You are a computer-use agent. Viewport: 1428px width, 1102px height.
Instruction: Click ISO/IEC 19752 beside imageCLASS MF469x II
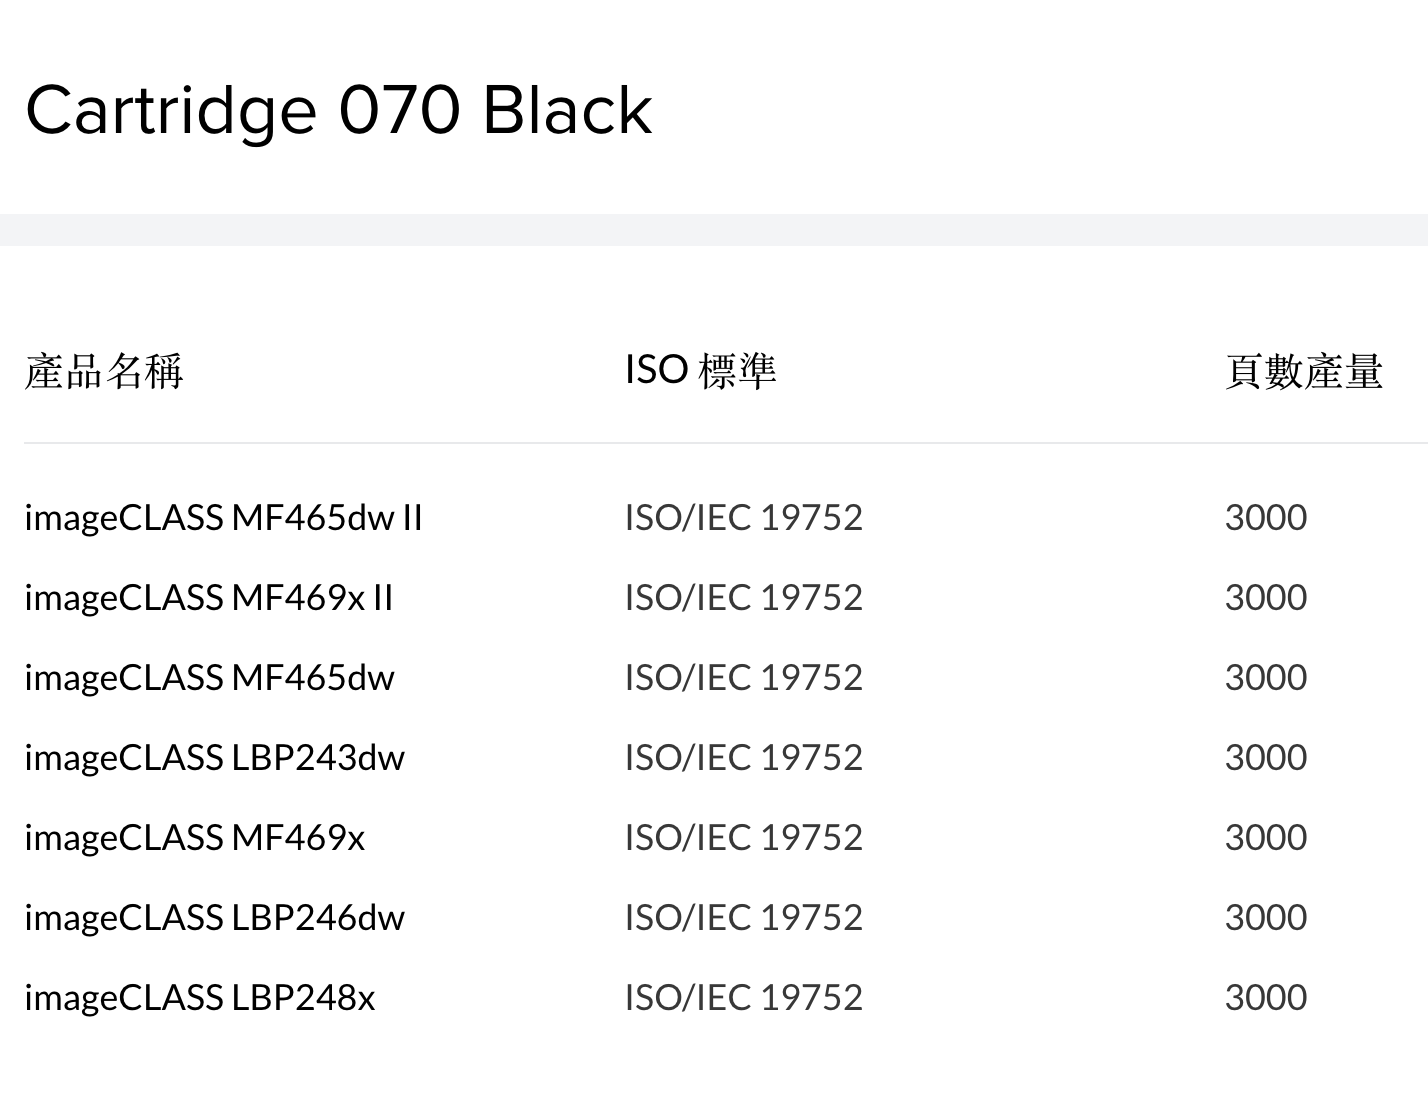point(743,598)
